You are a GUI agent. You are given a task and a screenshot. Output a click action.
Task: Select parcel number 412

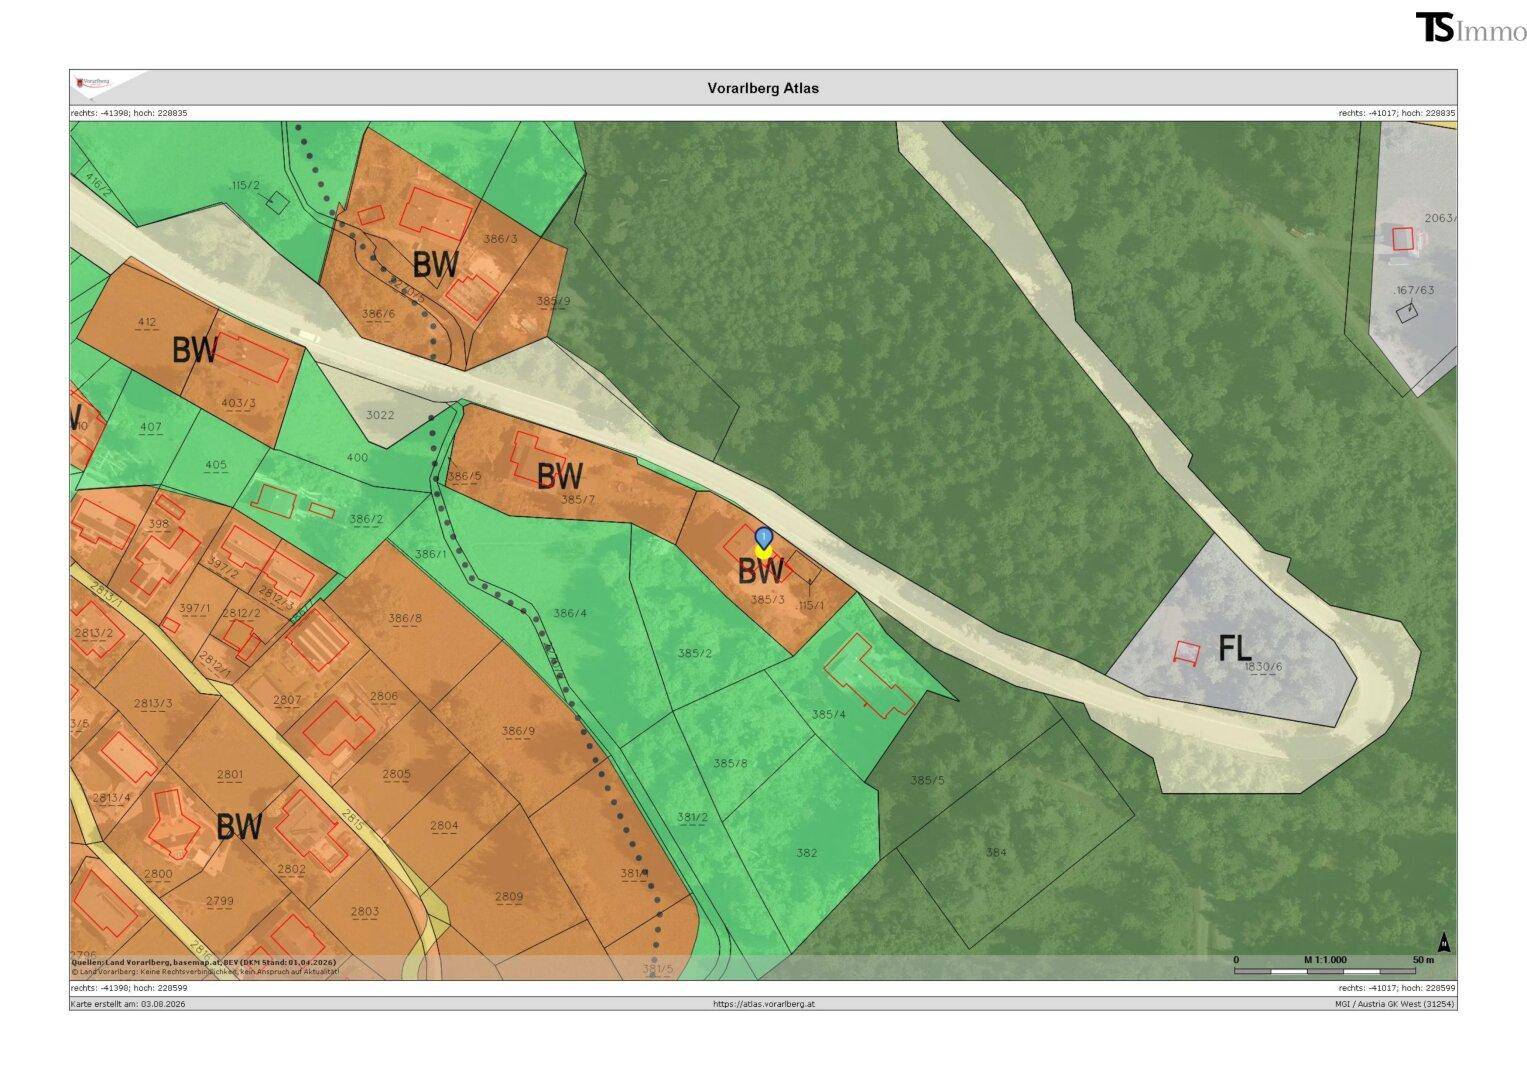[146, 322]
